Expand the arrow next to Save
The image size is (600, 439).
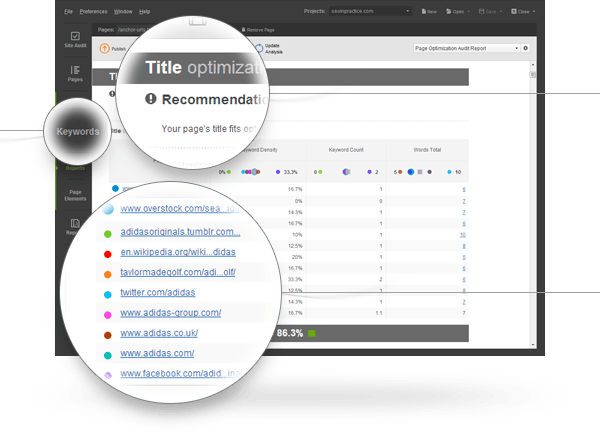[x=501, y=11]
